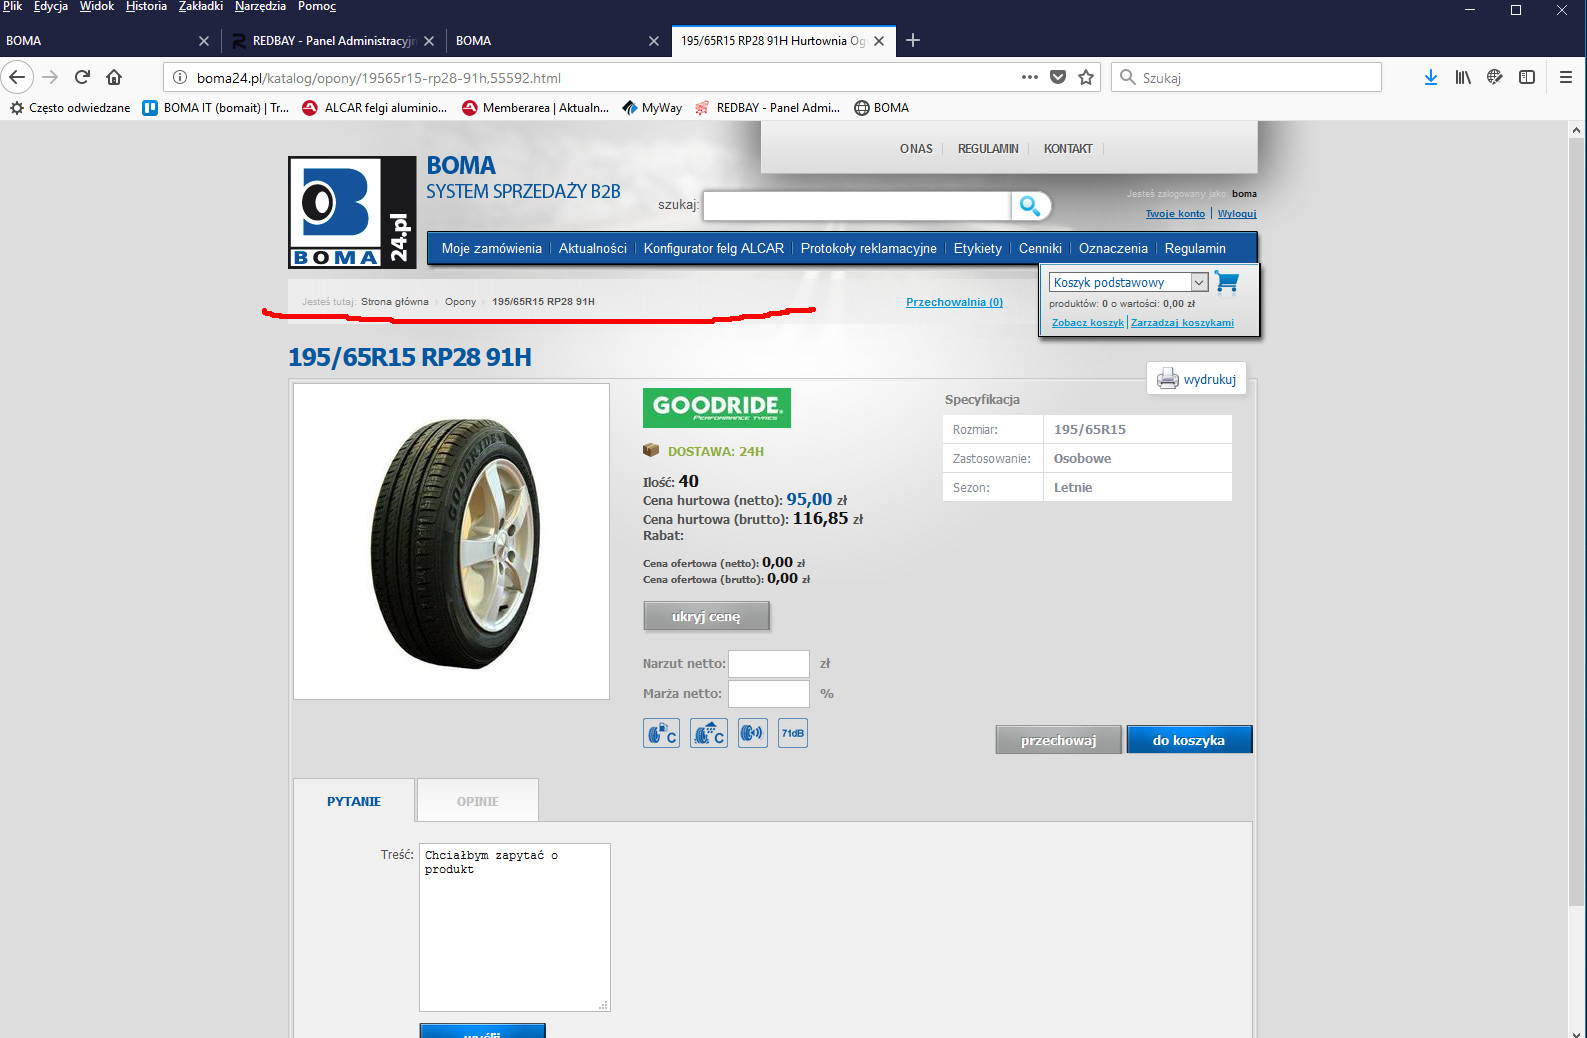
Task: Click the wet grip tyre label icon
Action: pos(708,733)
